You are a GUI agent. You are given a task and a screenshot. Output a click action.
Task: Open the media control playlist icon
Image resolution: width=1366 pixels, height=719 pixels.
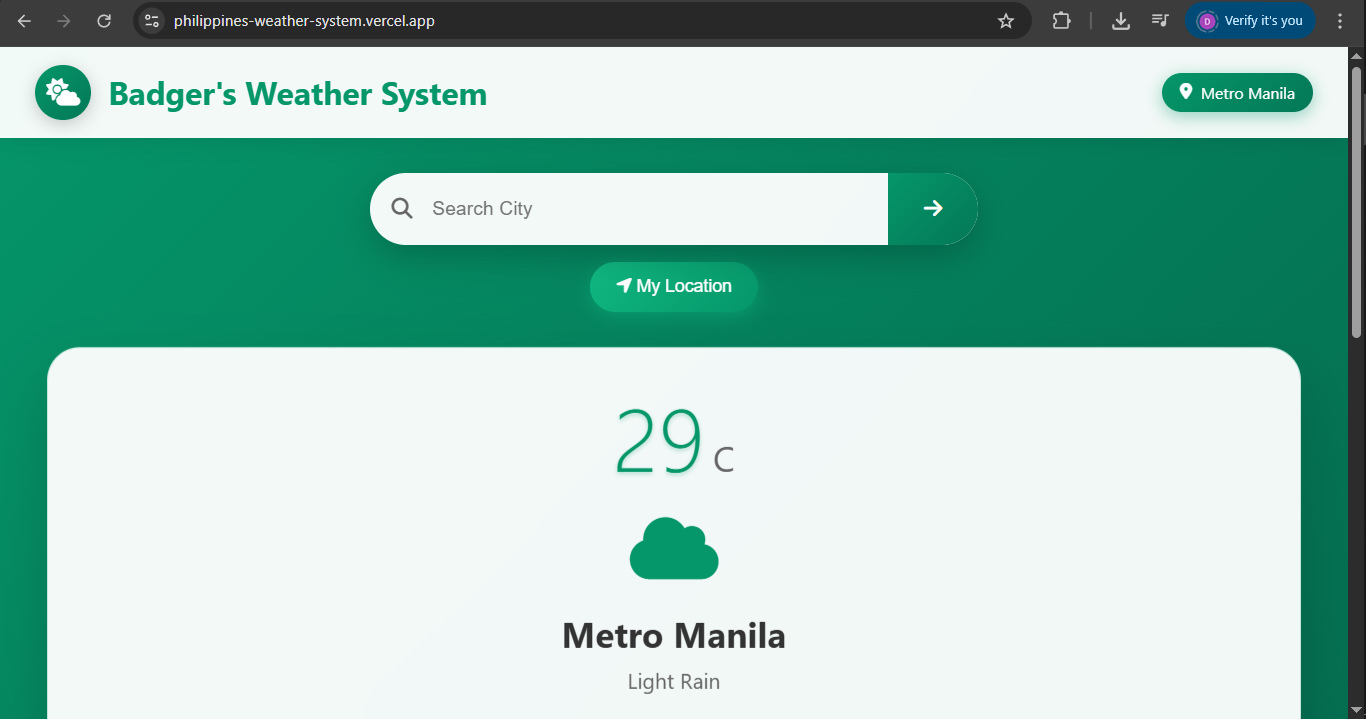tap(1160, 21)
